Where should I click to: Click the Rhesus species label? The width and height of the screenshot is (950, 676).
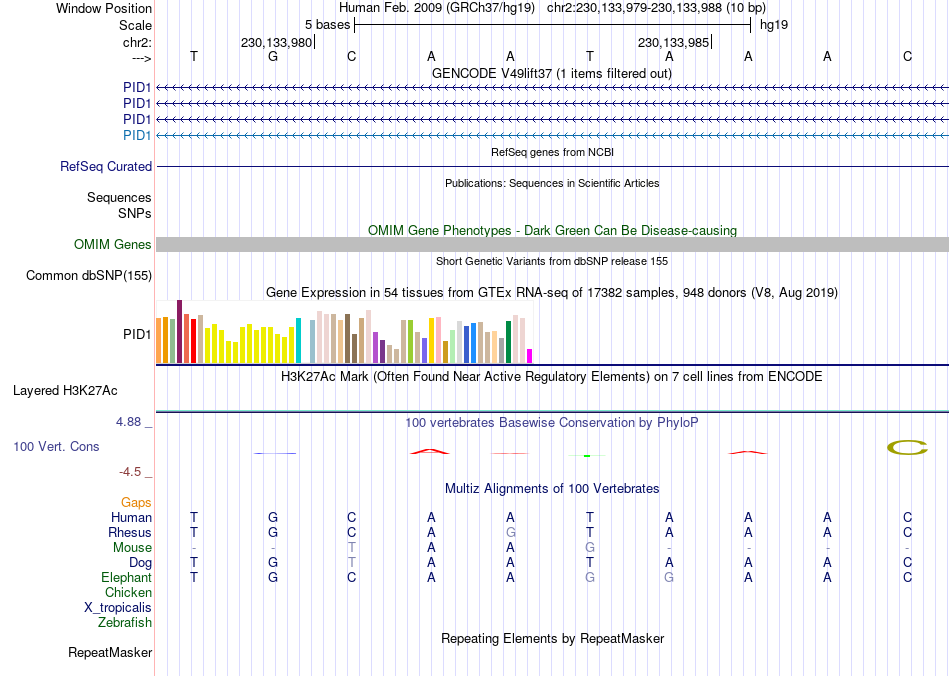pos(130,533)
